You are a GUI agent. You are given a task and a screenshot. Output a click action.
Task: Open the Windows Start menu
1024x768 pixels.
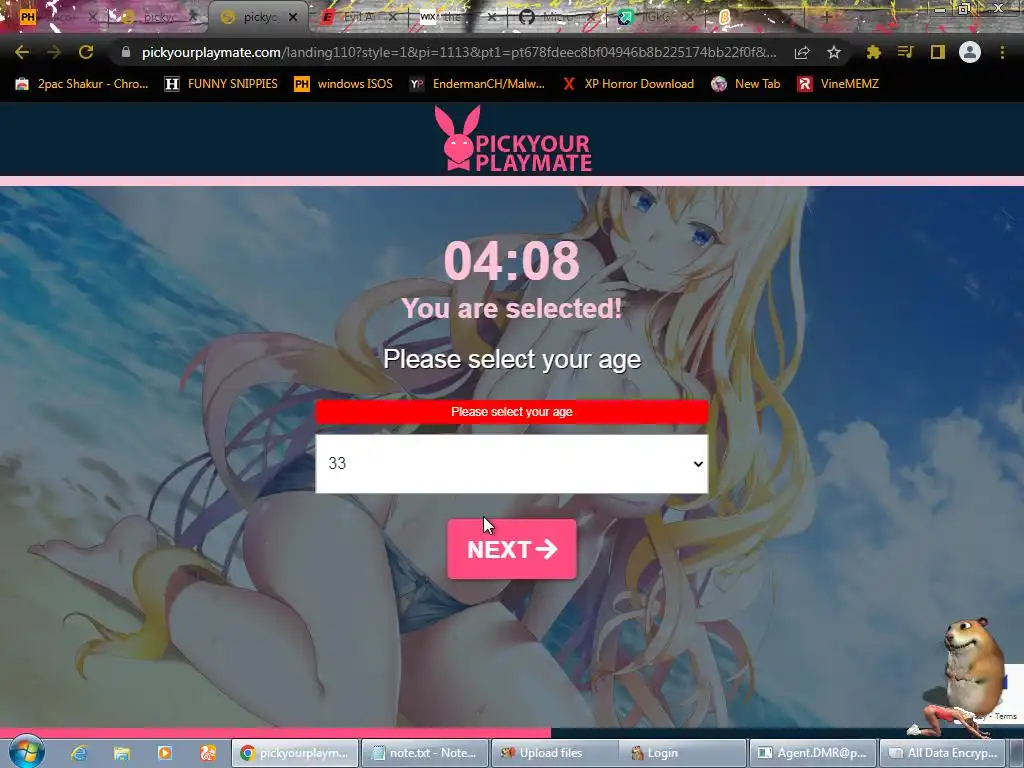[26, 752]
